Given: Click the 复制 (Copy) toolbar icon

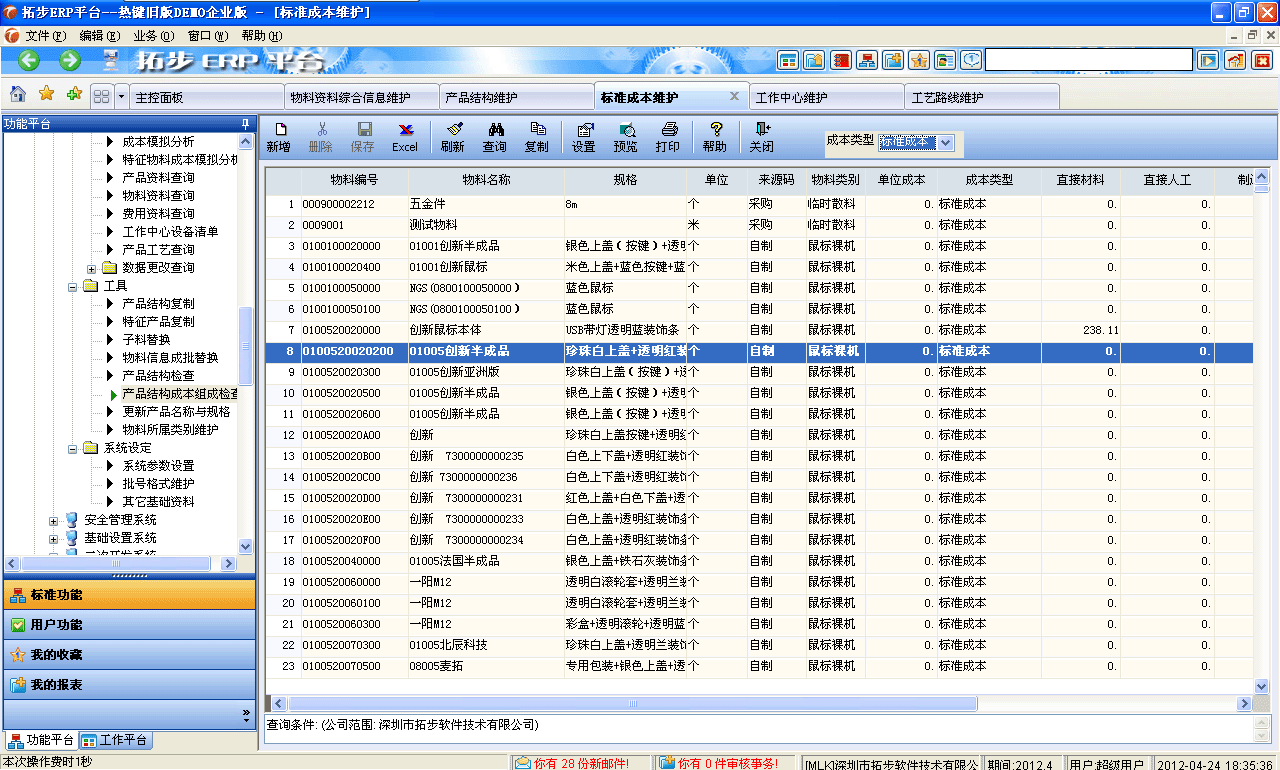Looking at the screenshot, I should click(x=538, y=135).
